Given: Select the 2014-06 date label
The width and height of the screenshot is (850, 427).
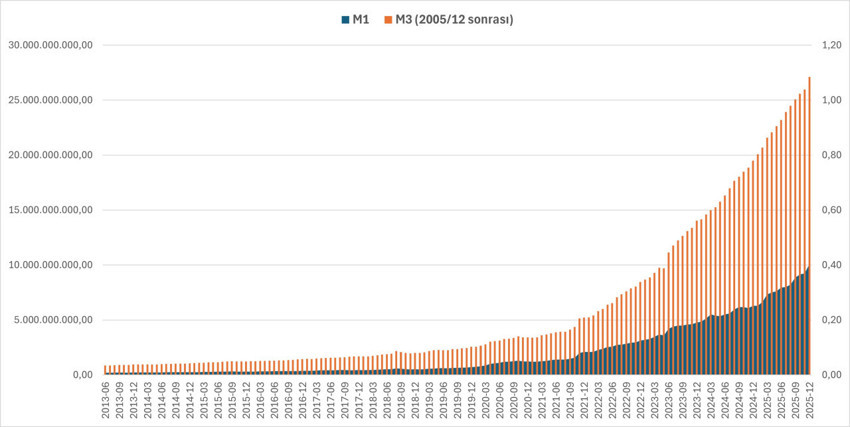Looking at the screenshot, I should (162, 399).
